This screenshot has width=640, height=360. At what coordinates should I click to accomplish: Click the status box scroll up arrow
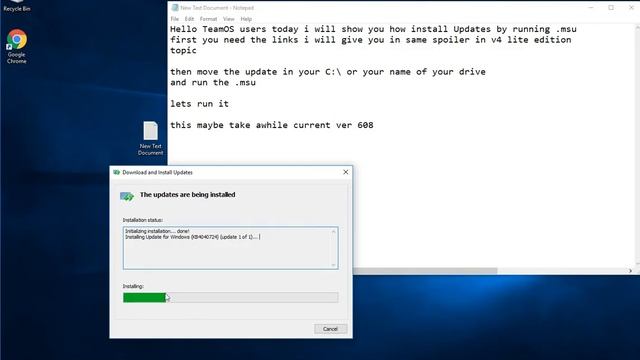(333, 231)
